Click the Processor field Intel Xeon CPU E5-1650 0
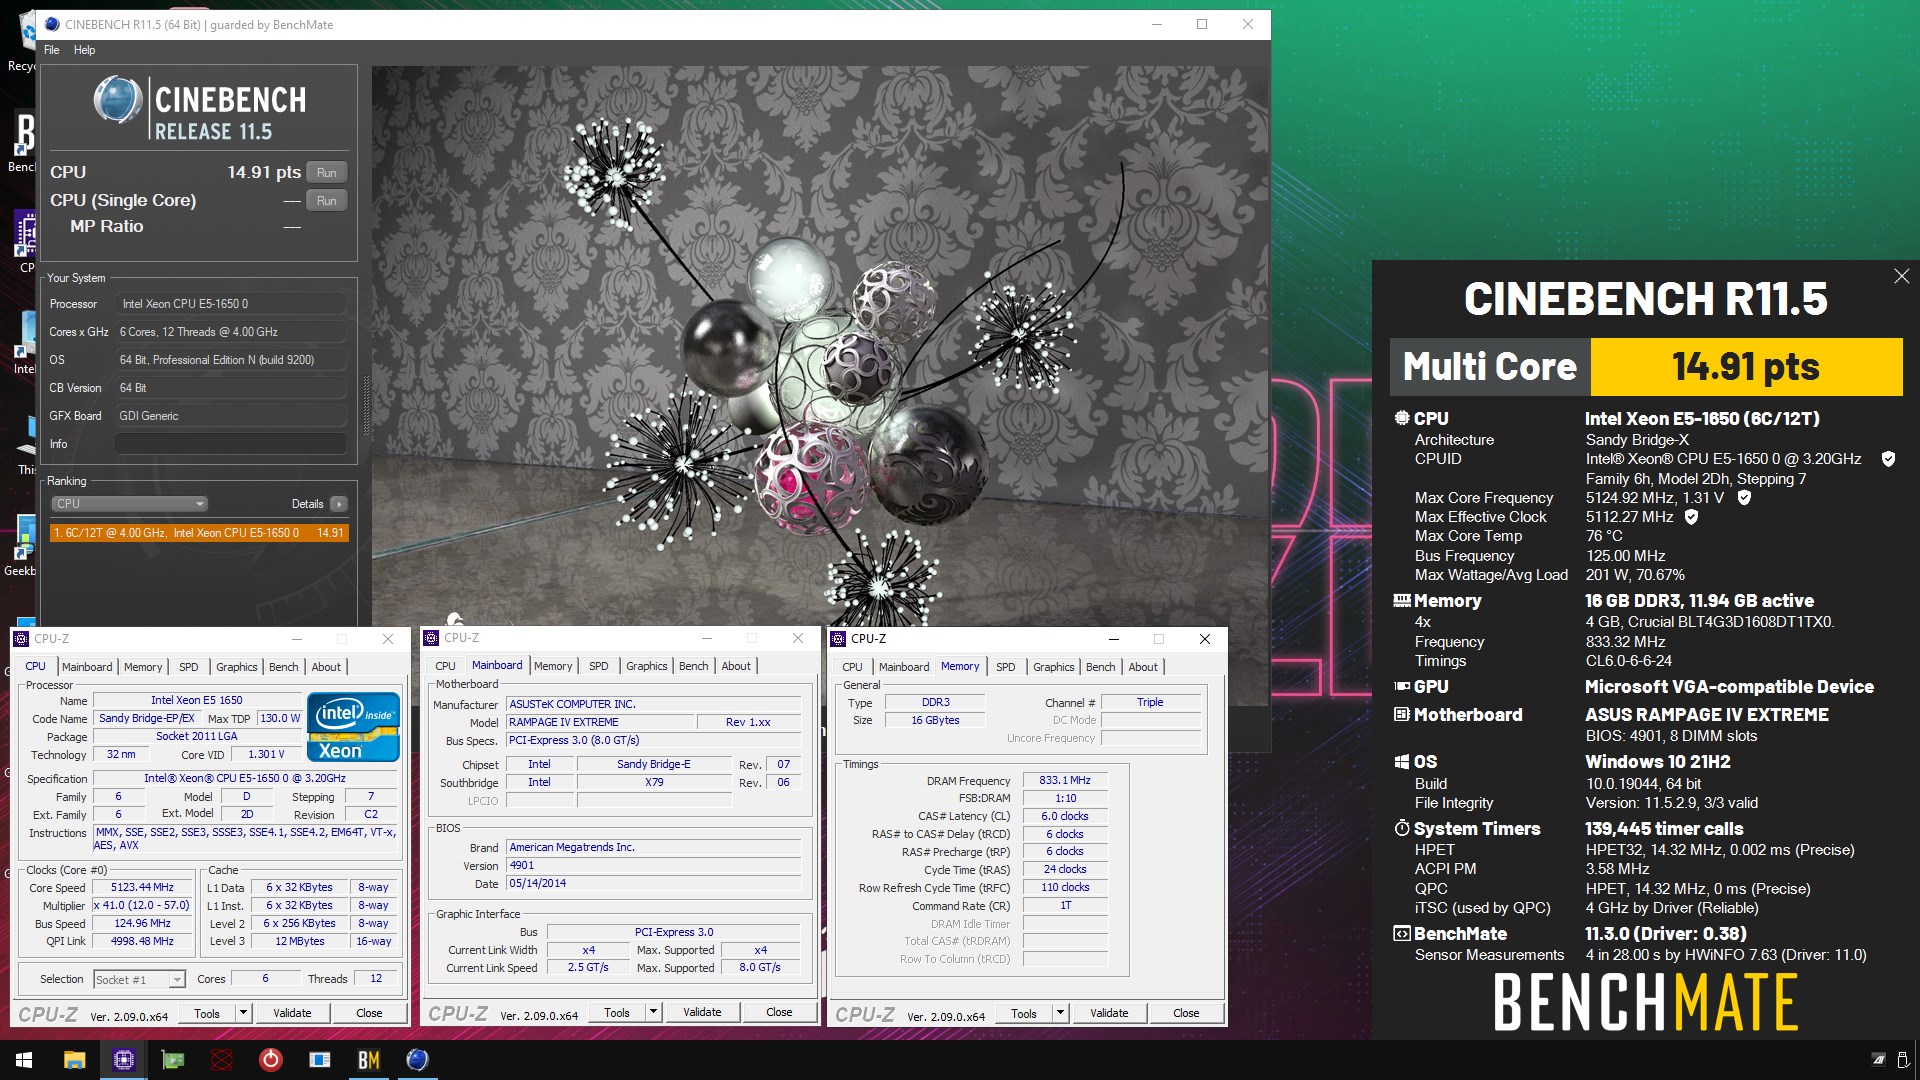Viewport: 1920px width, 1080px height. (x=231, y=304)
